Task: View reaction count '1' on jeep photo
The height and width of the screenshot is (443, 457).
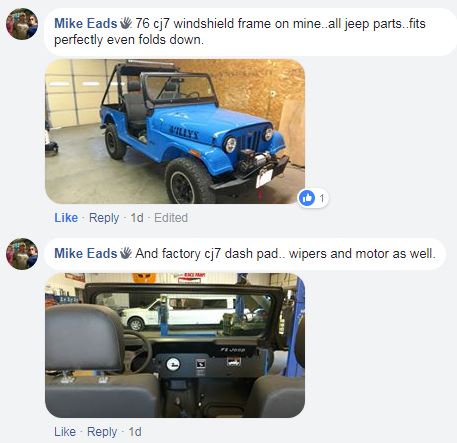Action: point(322,199)
